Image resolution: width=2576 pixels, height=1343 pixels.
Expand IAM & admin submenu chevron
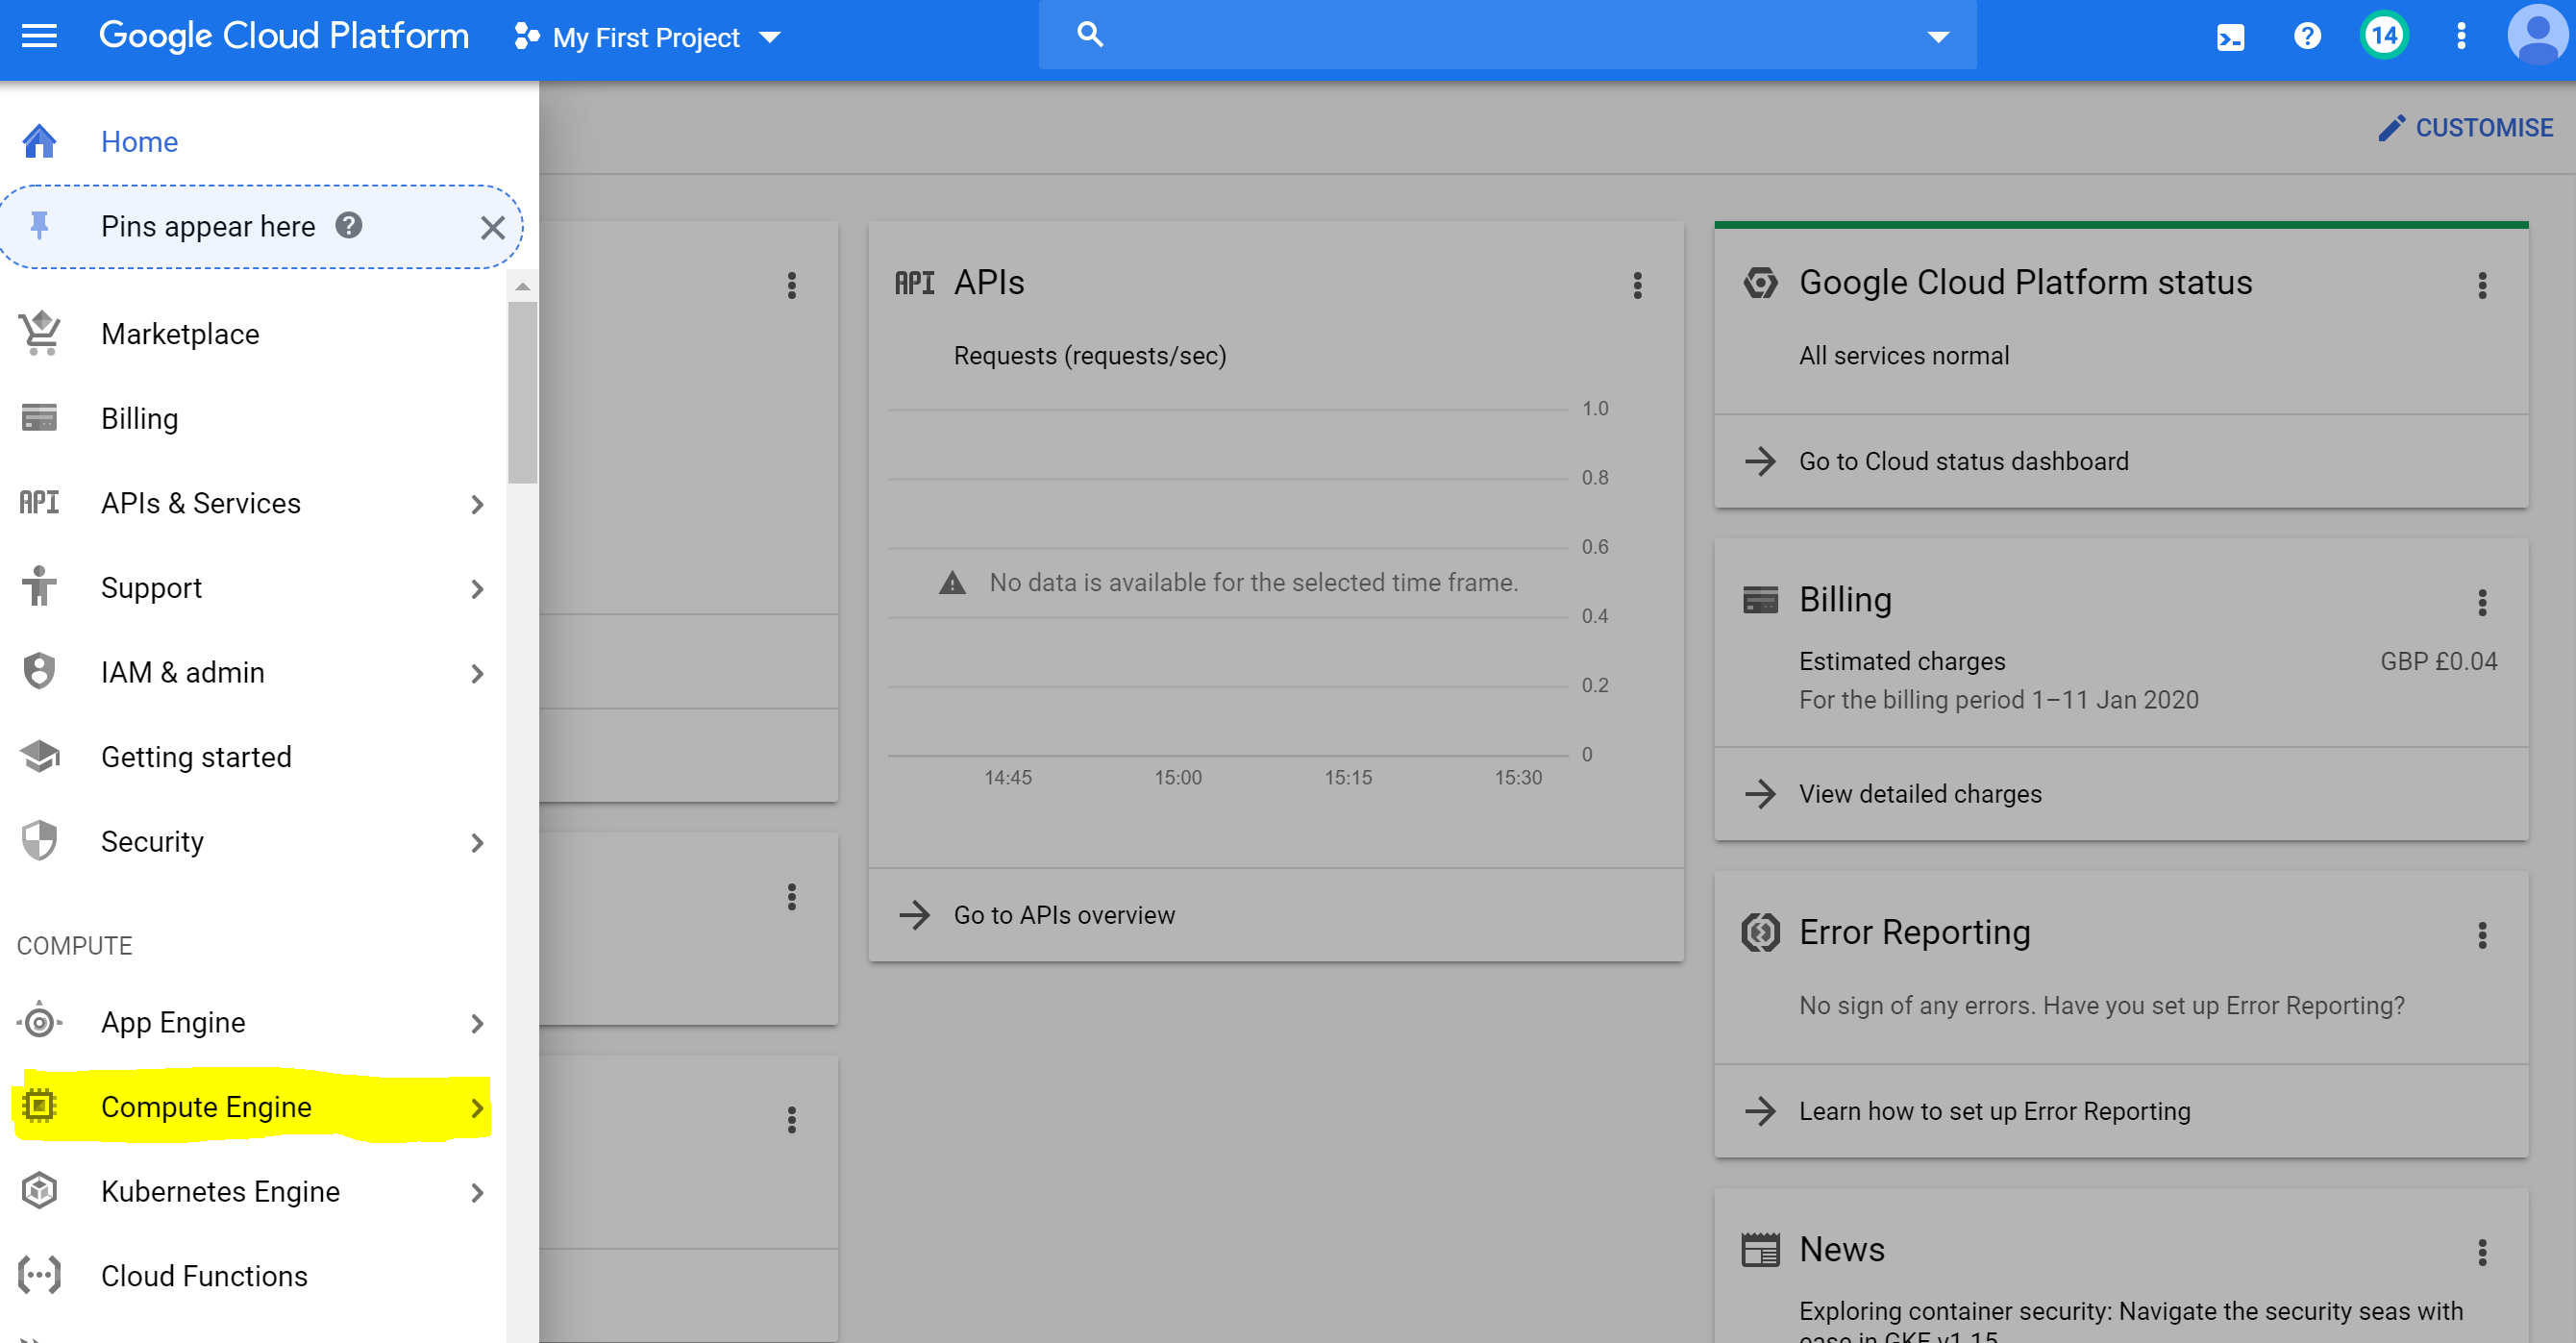click(477, 674)
